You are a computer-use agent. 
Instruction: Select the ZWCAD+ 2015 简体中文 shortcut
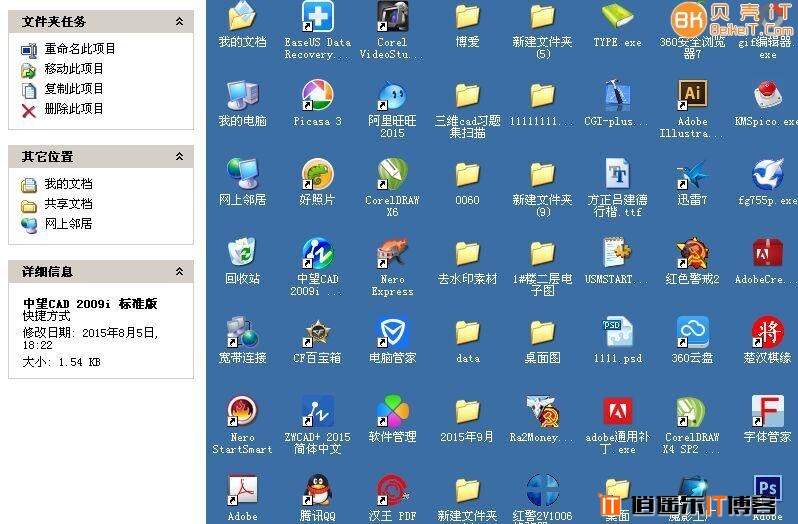tap(318, 410)
